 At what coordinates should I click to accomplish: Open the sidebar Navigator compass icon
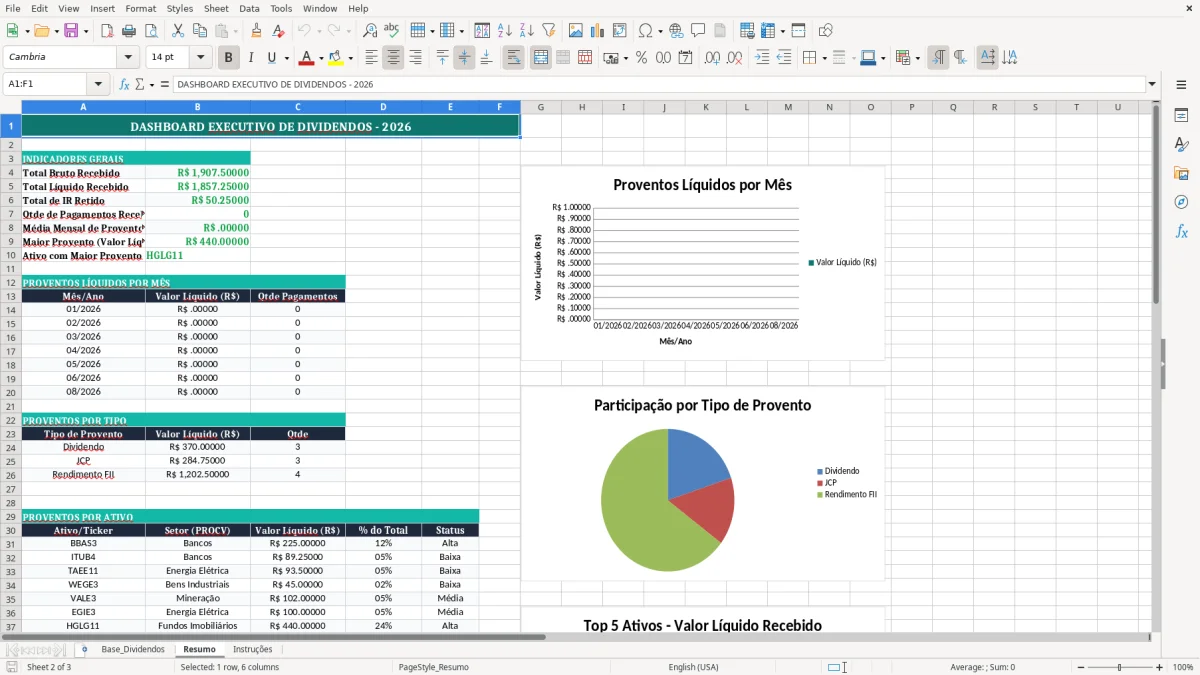pos(1181,202)
